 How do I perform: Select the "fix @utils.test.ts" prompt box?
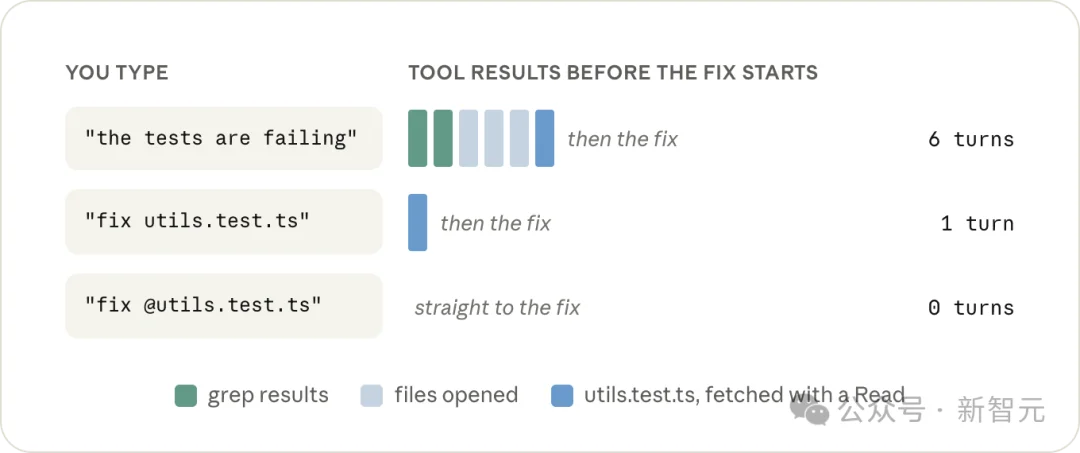[224, 306]
